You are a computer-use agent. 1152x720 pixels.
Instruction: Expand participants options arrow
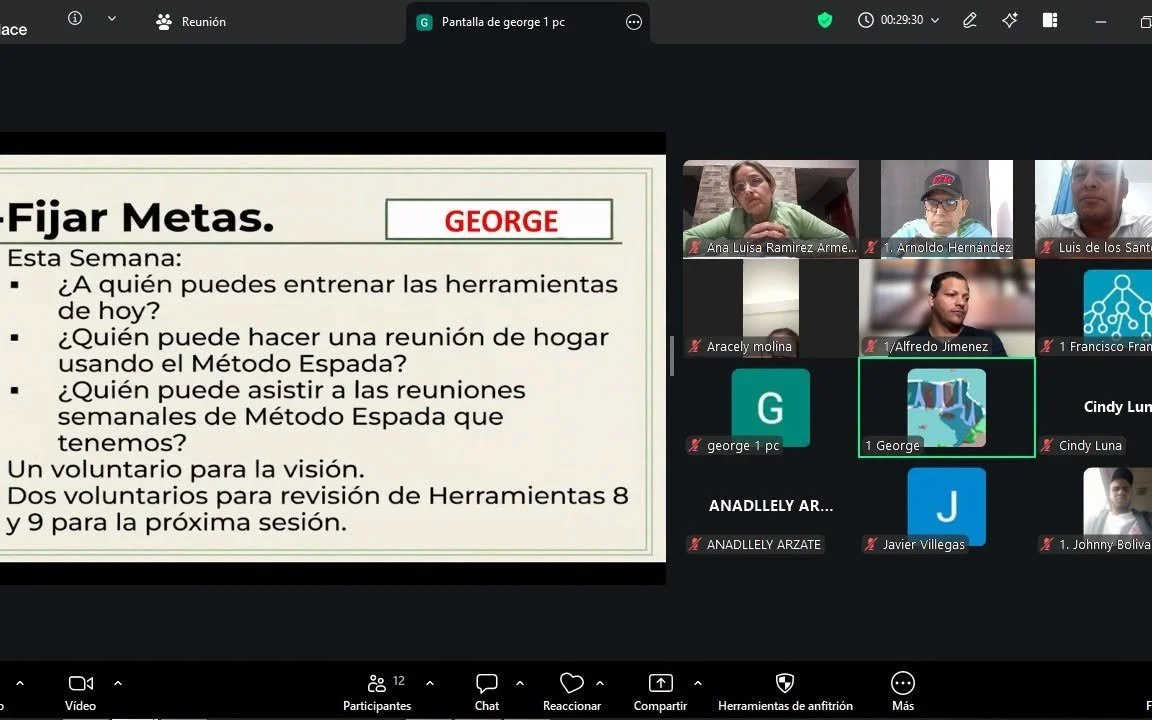(430, 683)
